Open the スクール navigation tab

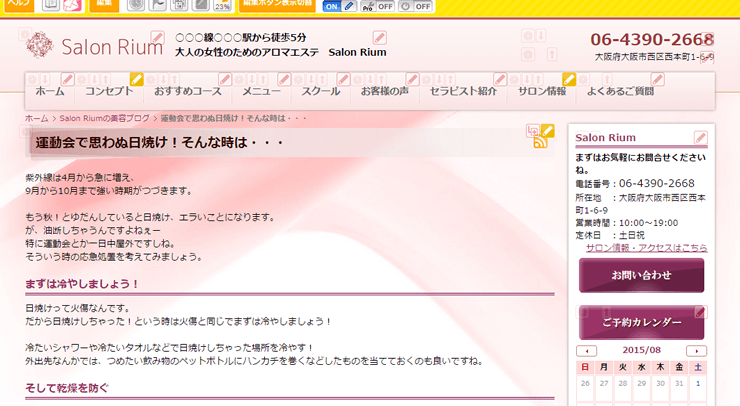[320, 91]
